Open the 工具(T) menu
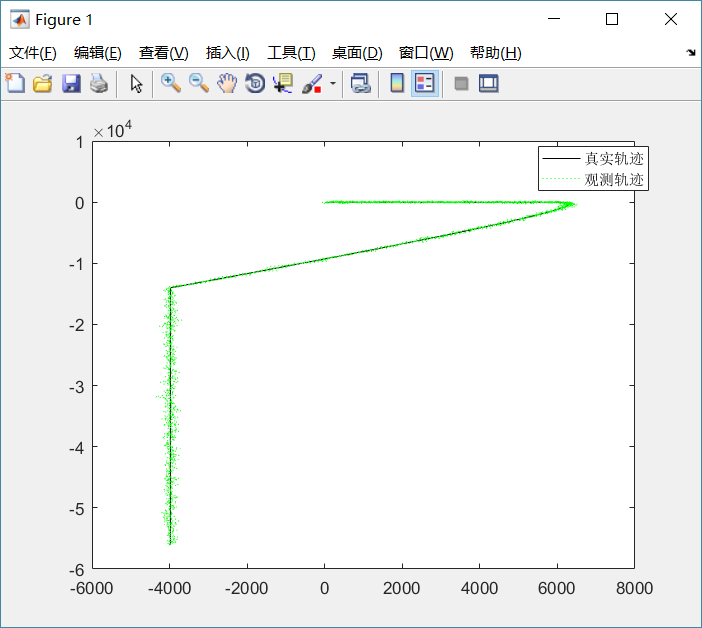The image size is (702, 628). click(x=290, y=53)
